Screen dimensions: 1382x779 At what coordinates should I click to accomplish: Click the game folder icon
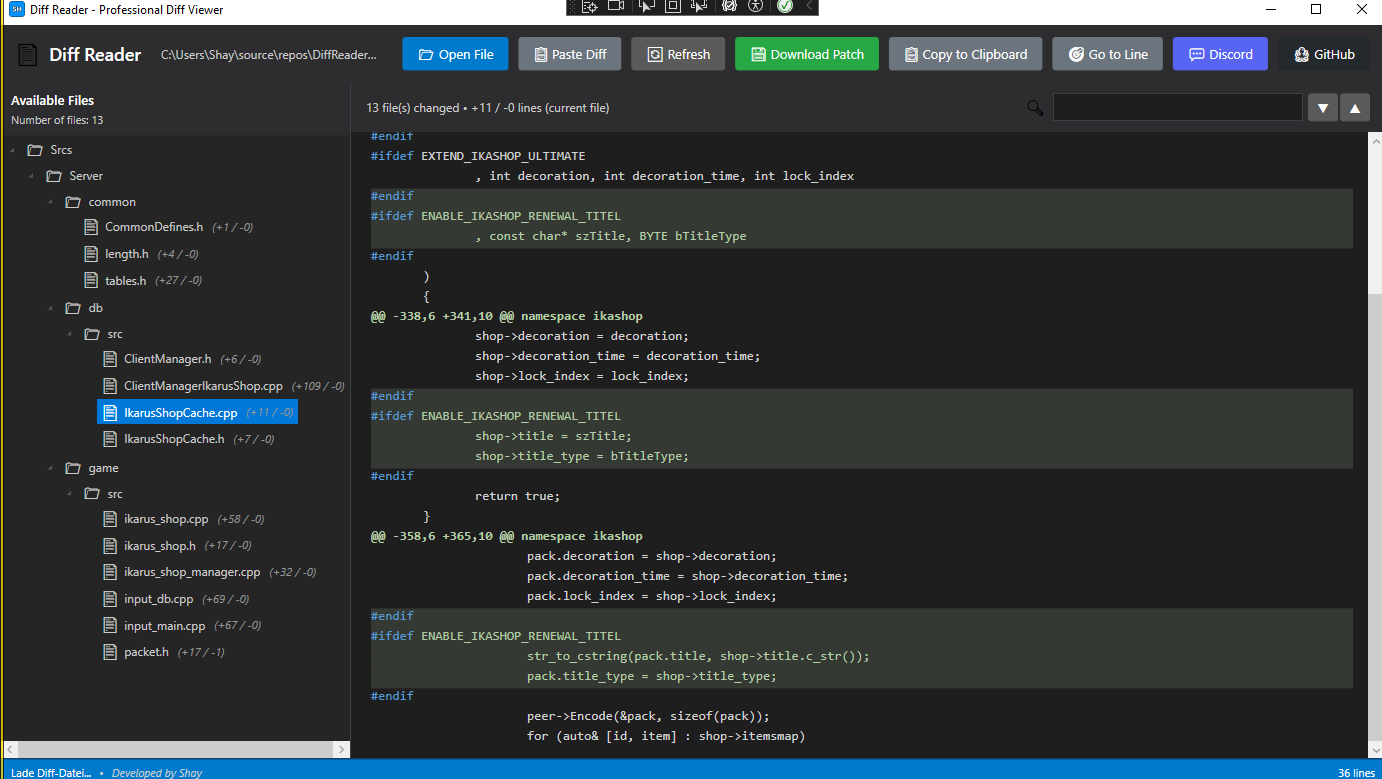pyautogui.click(x=73, y=468)
